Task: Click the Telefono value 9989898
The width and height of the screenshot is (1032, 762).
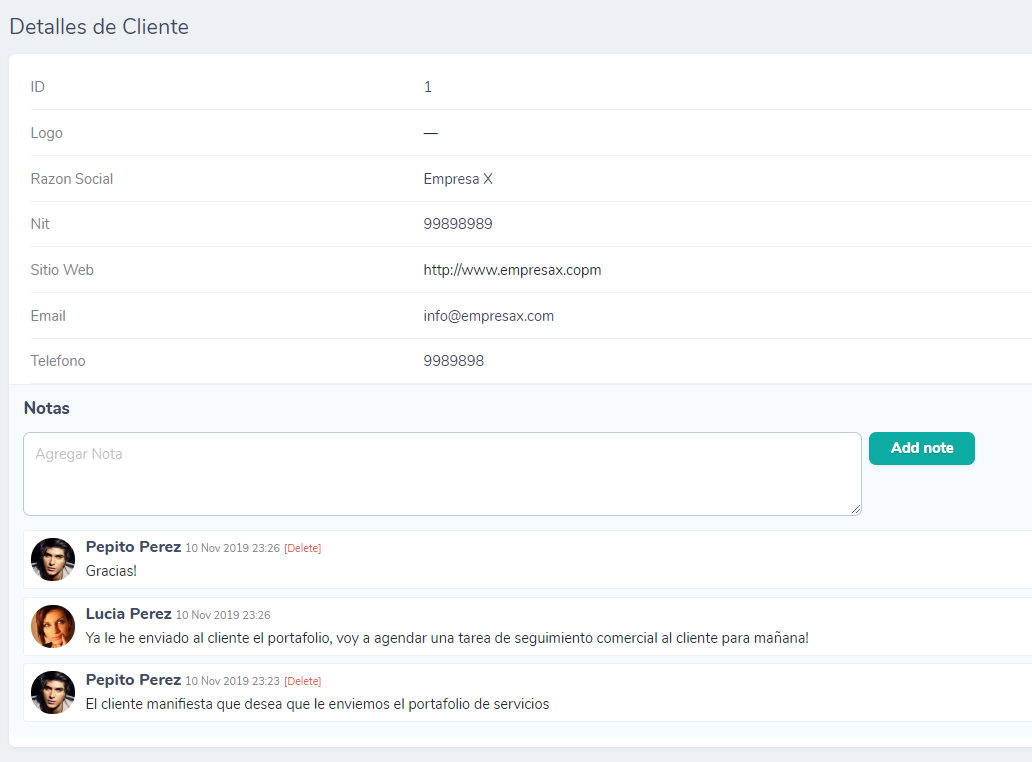Action: [453, 361]
